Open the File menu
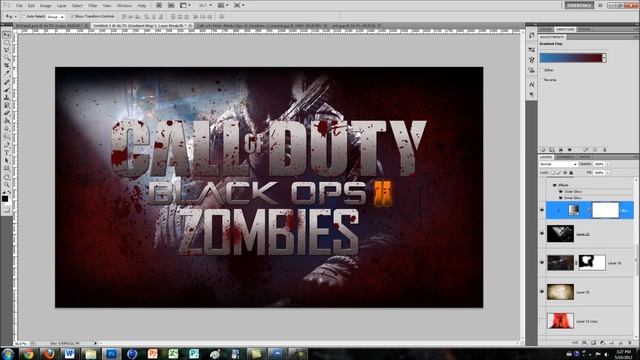This screenshot has width=640, height=360. [19, 6]
